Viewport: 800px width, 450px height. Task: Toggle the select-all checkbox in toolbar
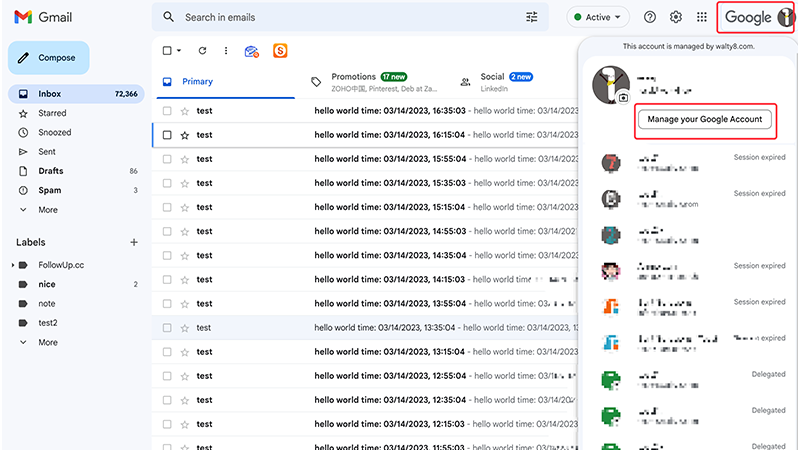[x=167, y=51]
